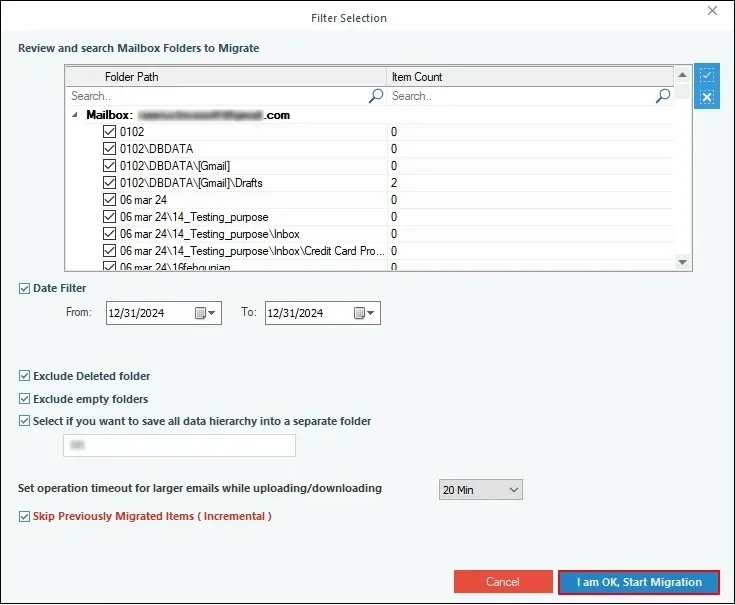Click I am OK, Start Migration button
Viewport: 735px width, 605px height.
point(639,582)
